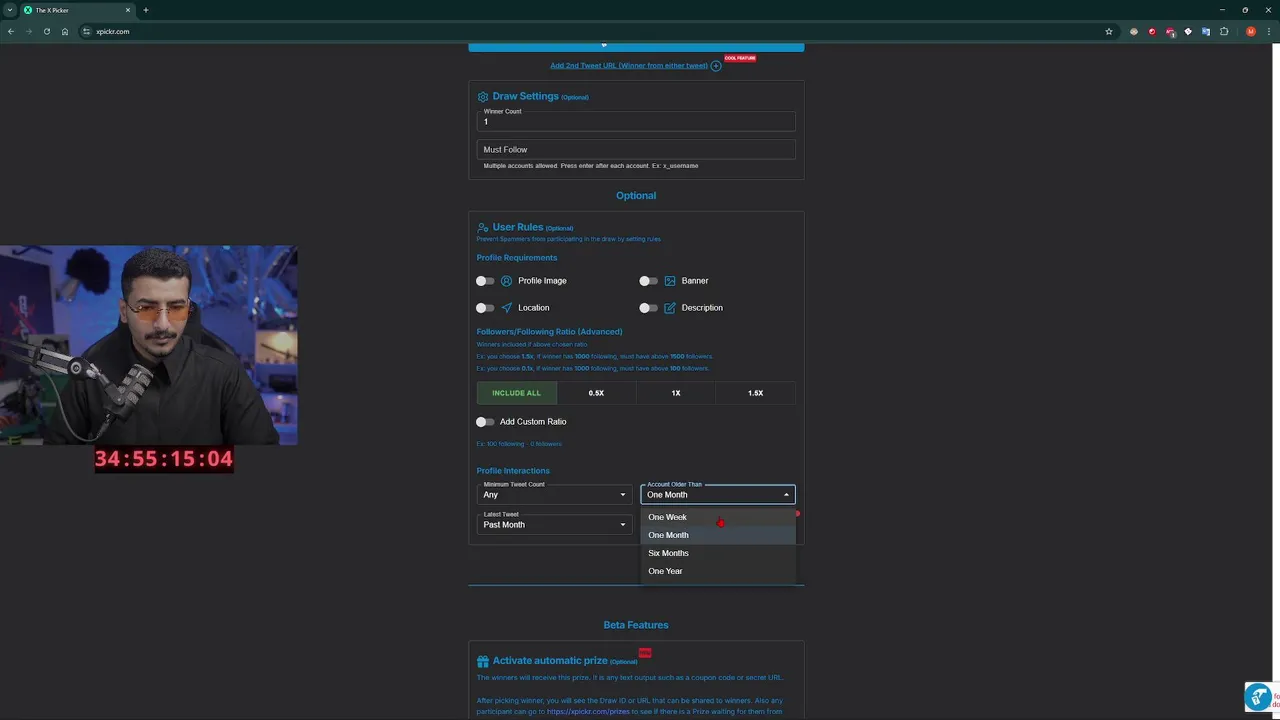Viewport: 1280px width, 720px height.
Task: Collapse the Account Older Than dropdown
Action: [x=718, y=495]
